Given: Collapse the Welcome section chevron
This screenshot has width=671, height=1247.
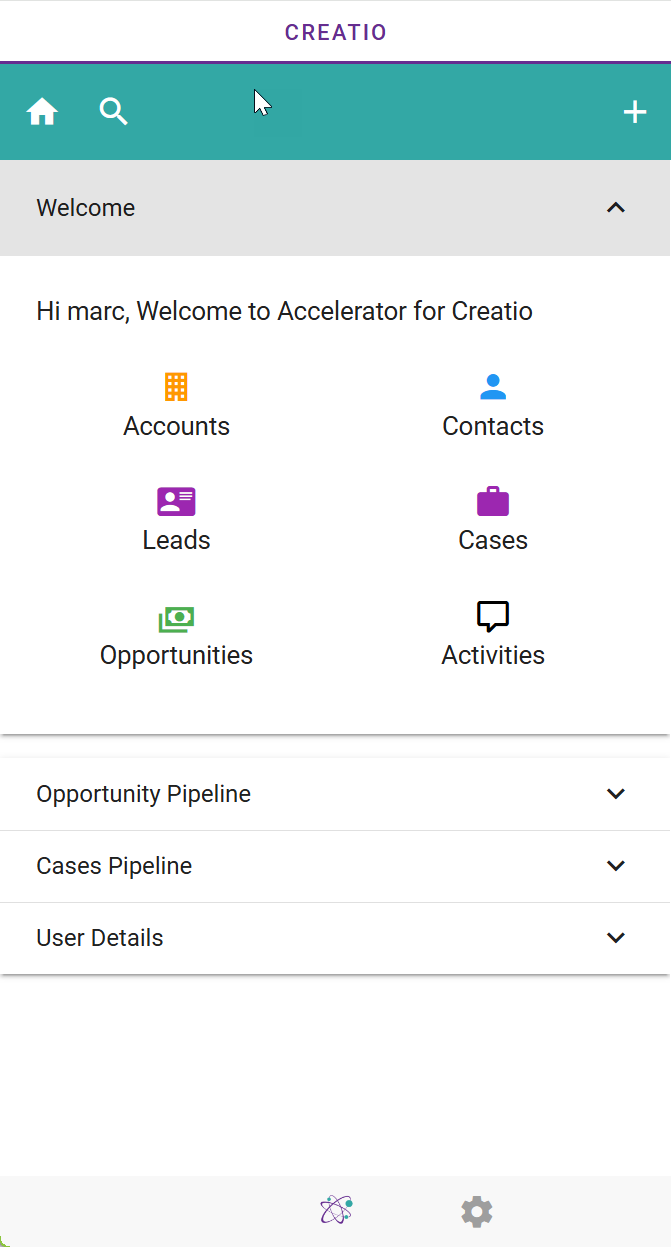Looking at the screenshot, I should pos(616,208).
